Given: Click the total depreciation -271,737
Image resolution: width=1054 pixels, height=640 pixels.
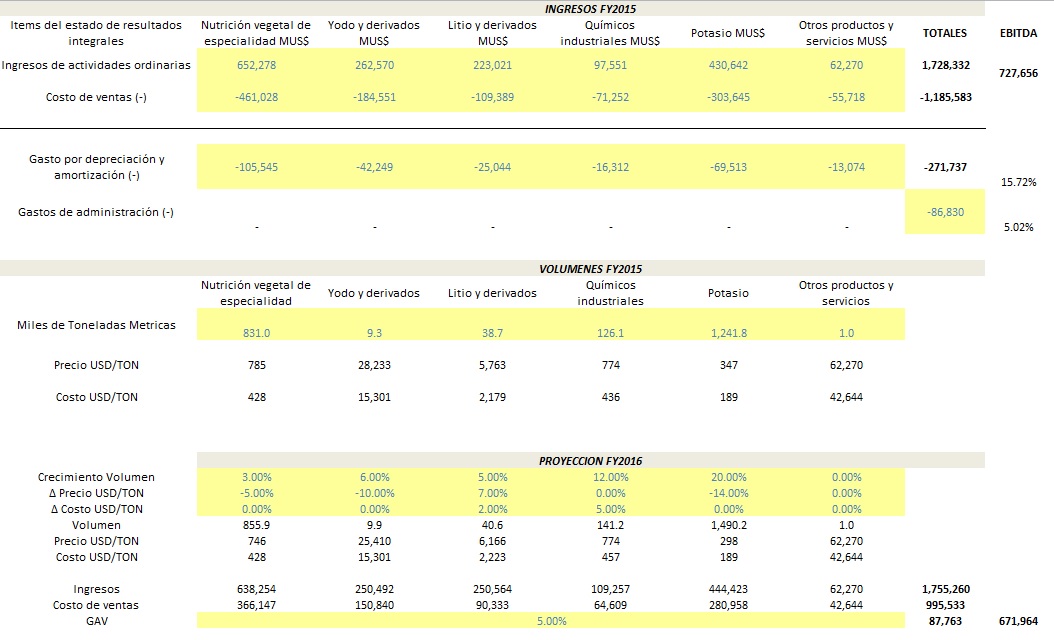Looking at the screenshot, I should (946, 167).
